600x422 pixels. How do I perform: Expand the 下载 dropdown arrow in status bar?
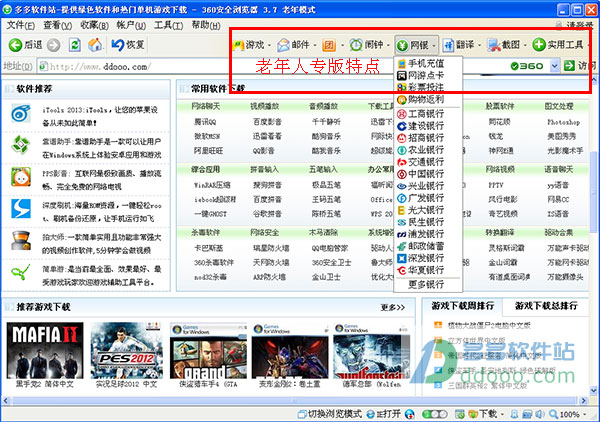click(x=502, y=414)
